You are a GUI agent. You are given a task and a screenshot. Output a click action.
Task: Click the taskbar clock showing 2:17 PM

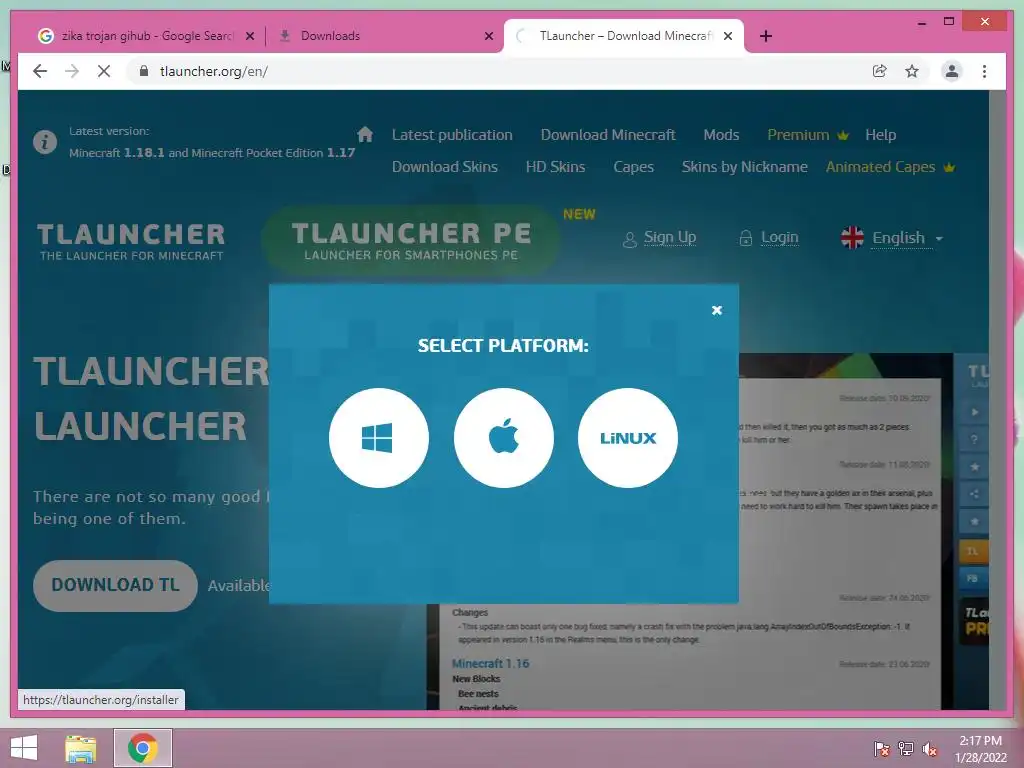[980, 748]
